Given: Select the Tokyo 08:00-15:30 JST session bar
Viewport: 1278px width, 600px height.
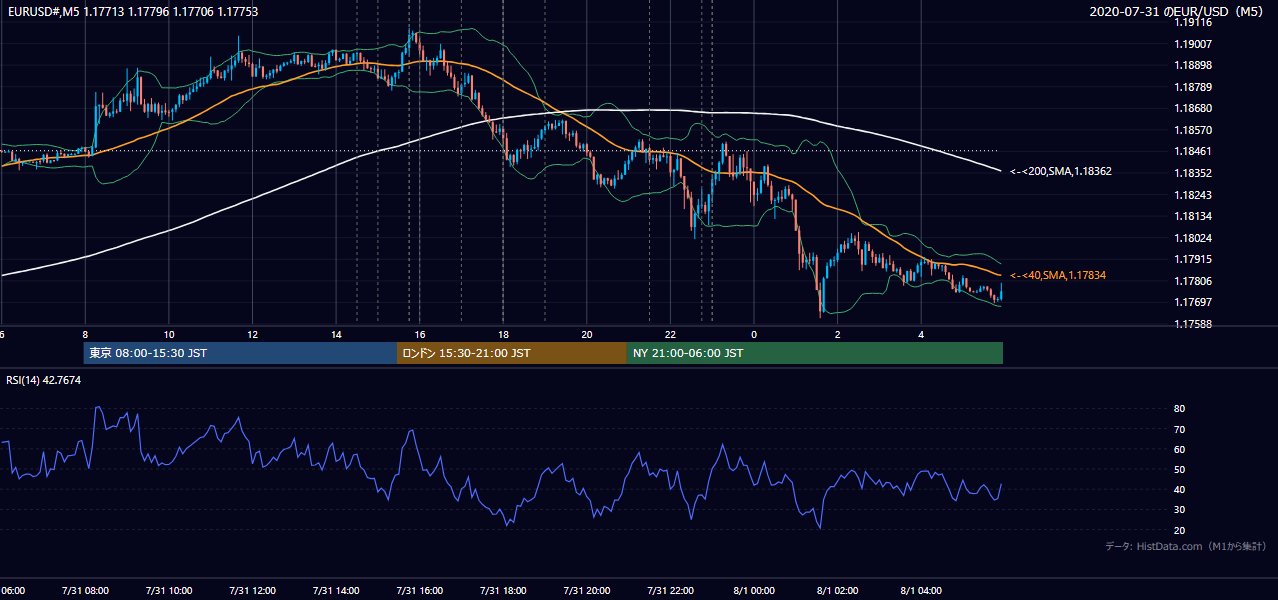Looking at the screenshot, I should click(241, 353).
